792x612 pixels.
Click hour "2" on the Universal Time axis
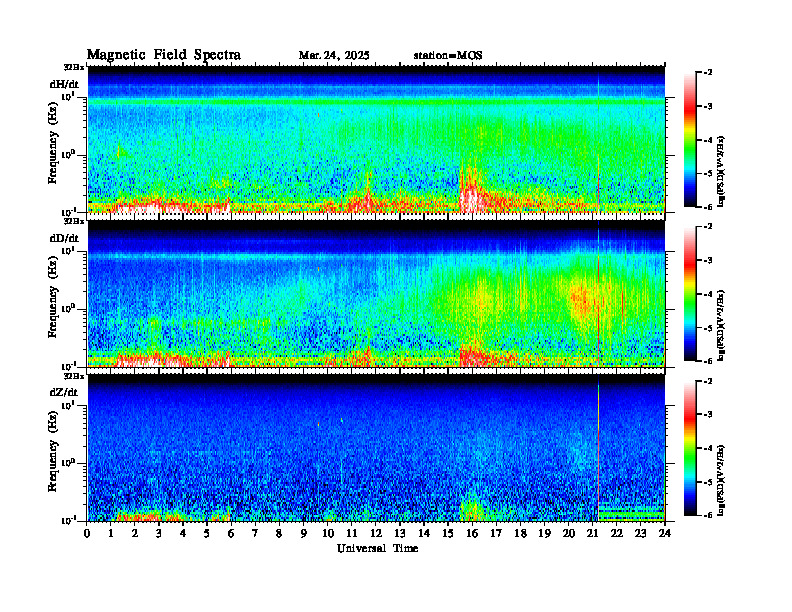135,534
